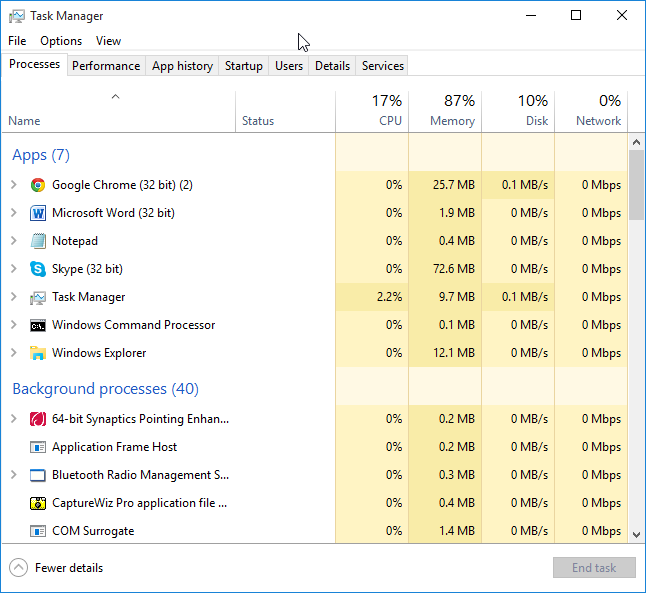
Task: Expand the Skype process entry
Action: (14, 269)
